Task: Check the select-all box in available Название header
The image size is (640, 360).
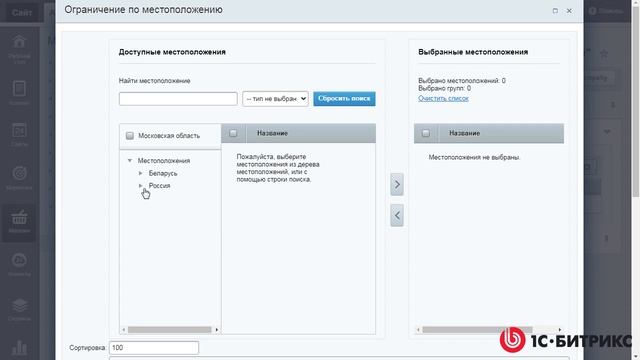Action: (x=233, y=133)
